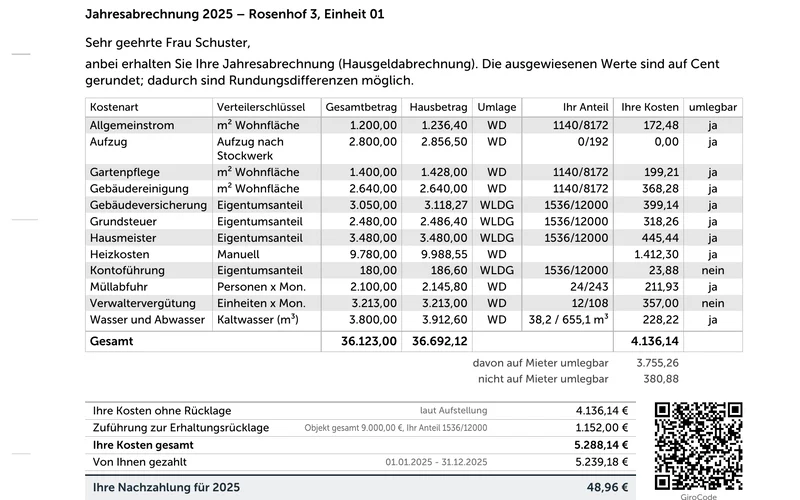Select the 'Gebäudereinigung' row label

[139, 189]
